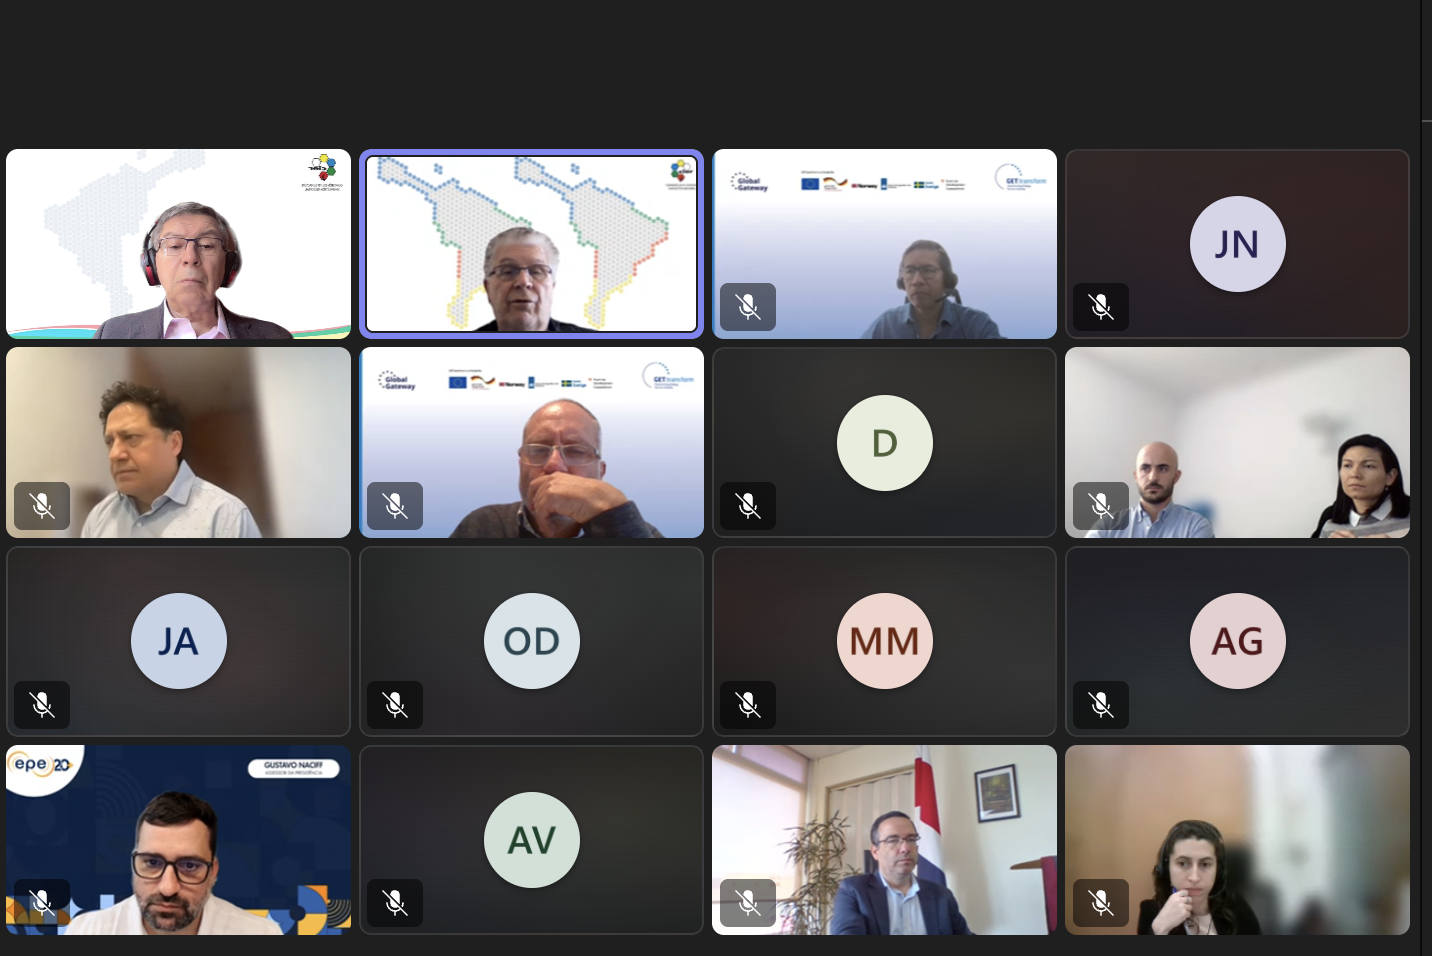The image size is (1432, 956).
Task: Select the AG avatar circle
Action: tap(1237, 641)
